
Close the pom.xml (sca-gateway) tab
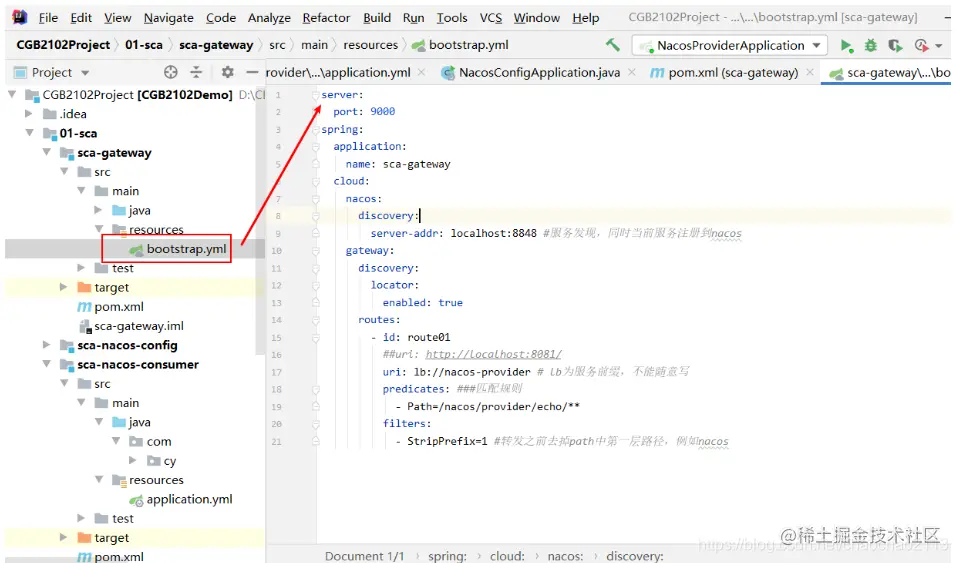(810, 72)
